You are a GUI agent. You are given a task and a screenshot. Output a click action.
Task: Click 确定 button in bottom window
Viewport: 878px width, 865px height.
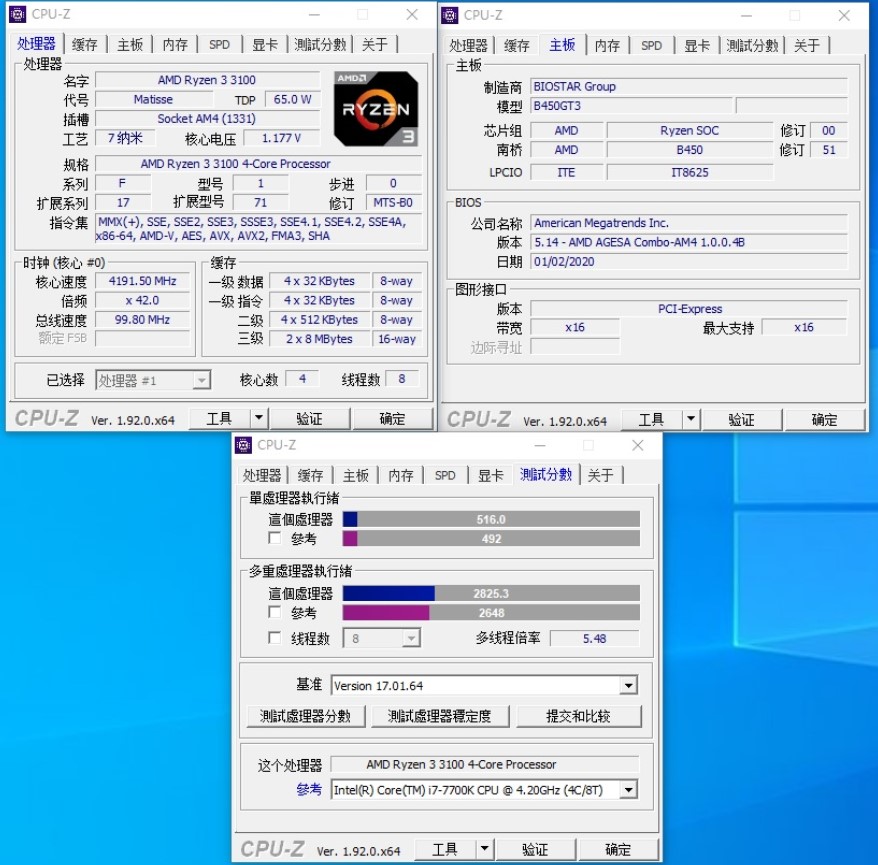(618, 849)
